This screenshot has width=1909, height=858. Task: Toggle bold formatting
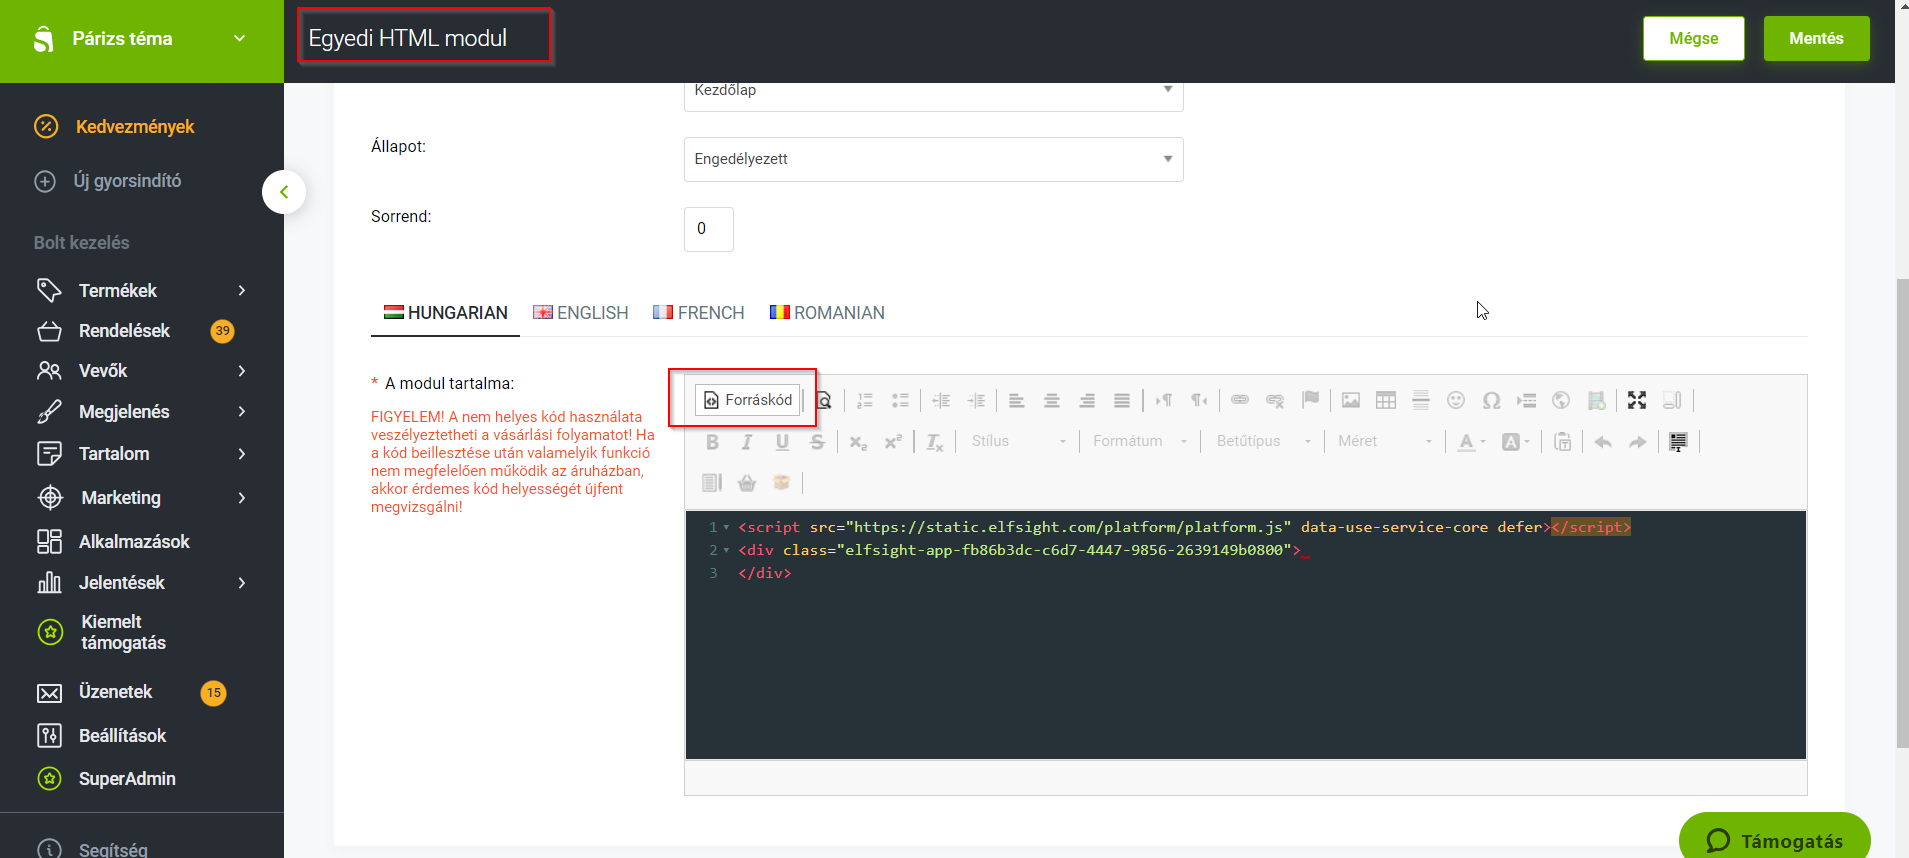712,442
